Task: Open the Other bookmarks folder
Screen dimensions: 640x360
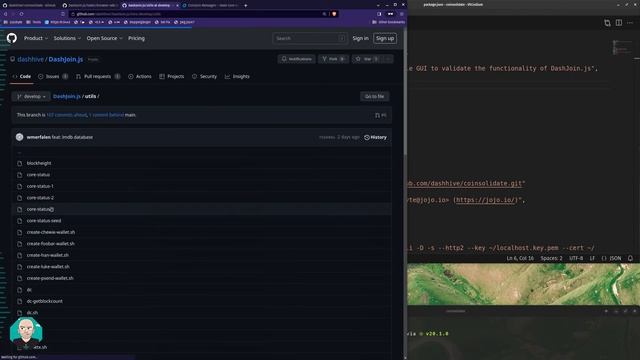Action: tap(388, 22)
